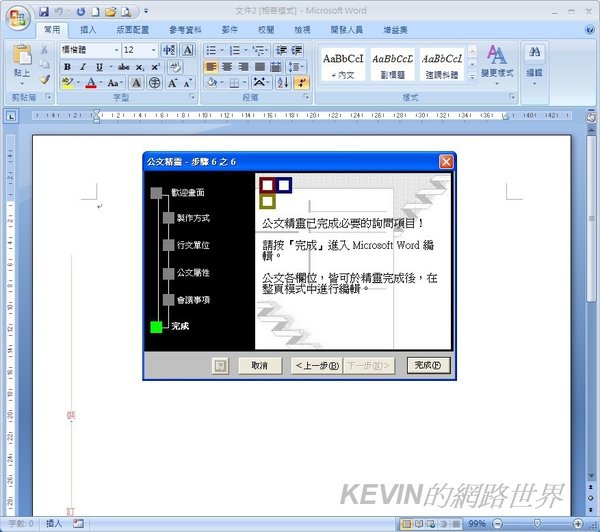Click 完成(F) button in wizard dialog
The image size is (600, 532).
[428, 366]
